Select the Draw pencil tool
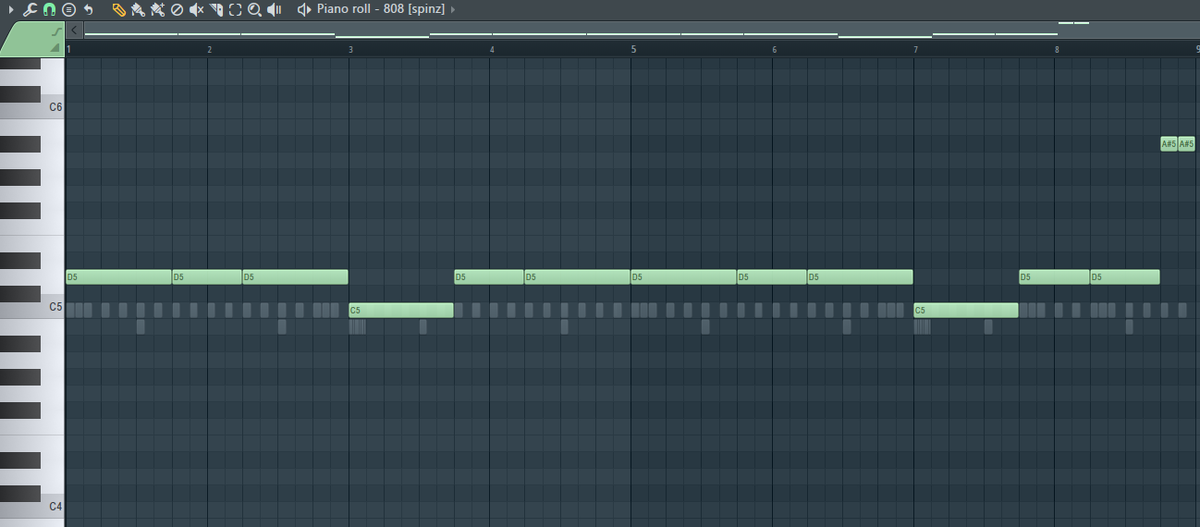The image size is (1200, 527). coord(119,9)
